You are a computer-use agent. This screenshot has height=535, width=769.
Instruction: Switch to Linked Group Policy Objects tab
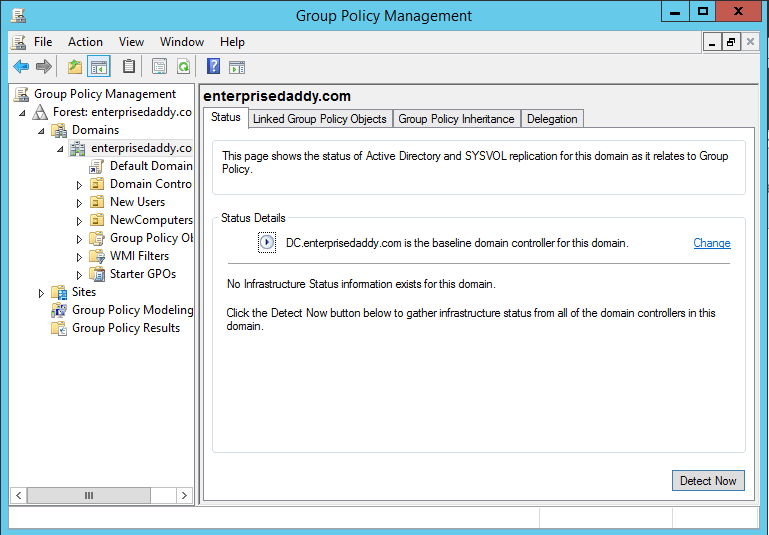[x=319, y=119]
